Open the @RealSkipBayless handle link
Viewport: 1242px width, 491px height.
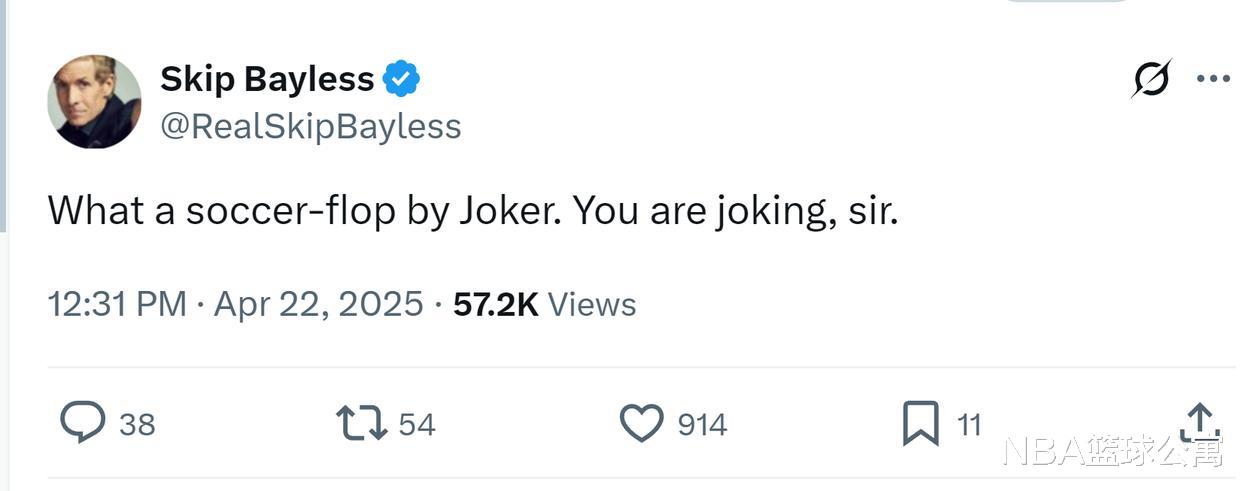[310, 126]
